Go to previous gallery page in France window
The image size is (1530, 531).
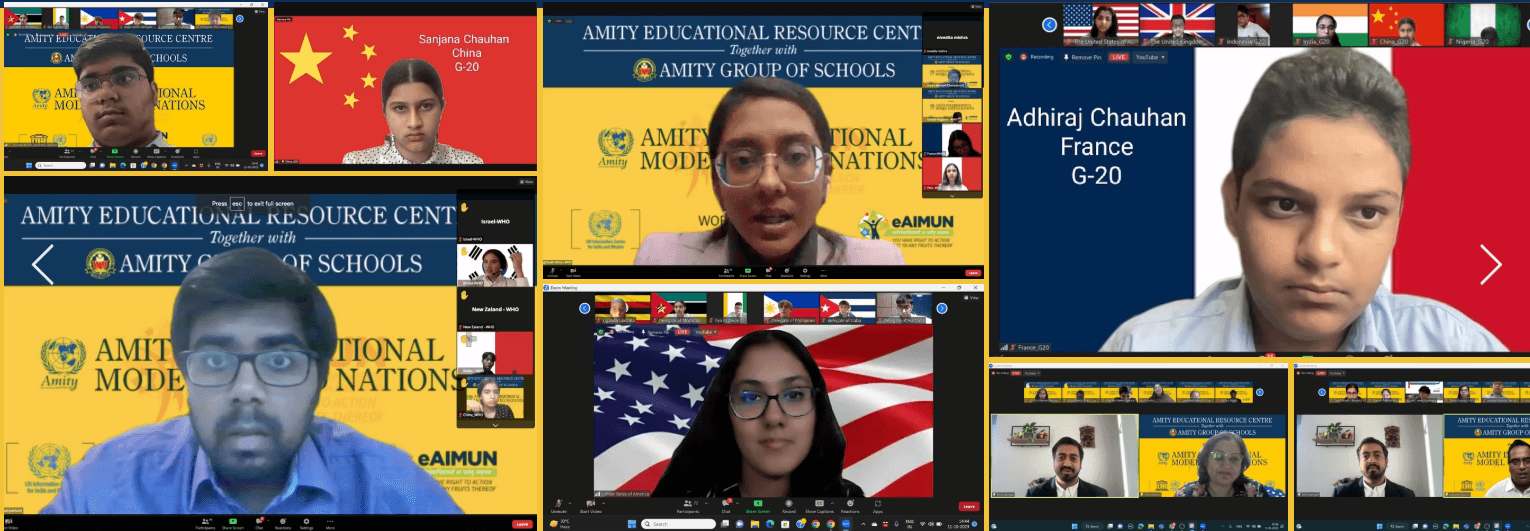click(x=1049, y=25)
